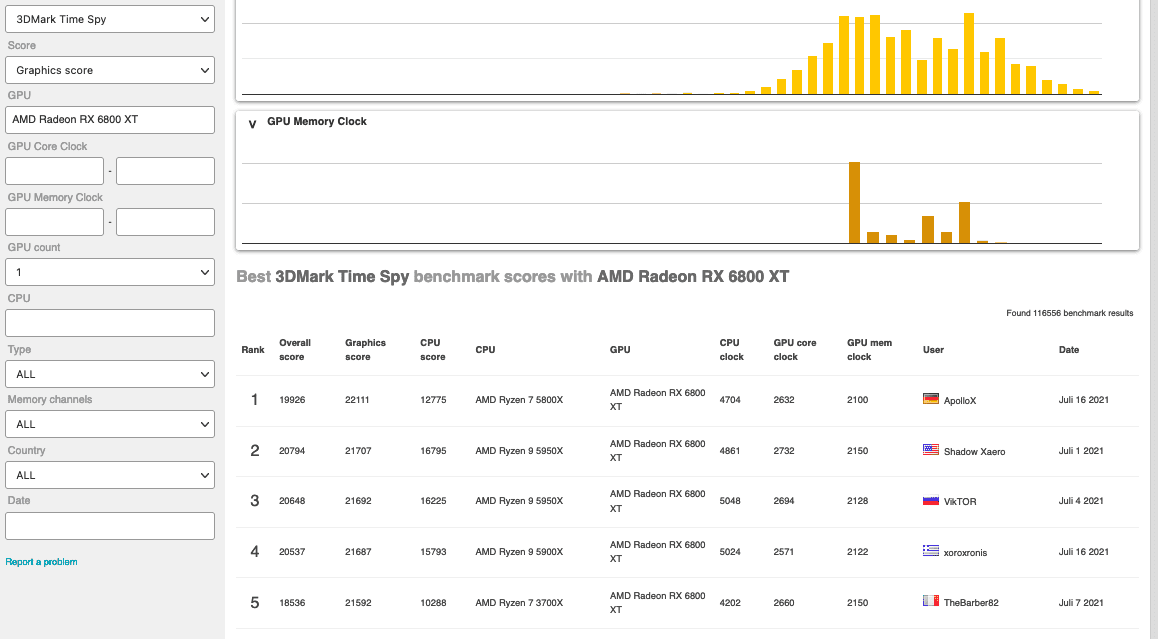Click the Graphics score column header
The width and height of the screenshot is (1158, 639).
click(x=365, y=349)
